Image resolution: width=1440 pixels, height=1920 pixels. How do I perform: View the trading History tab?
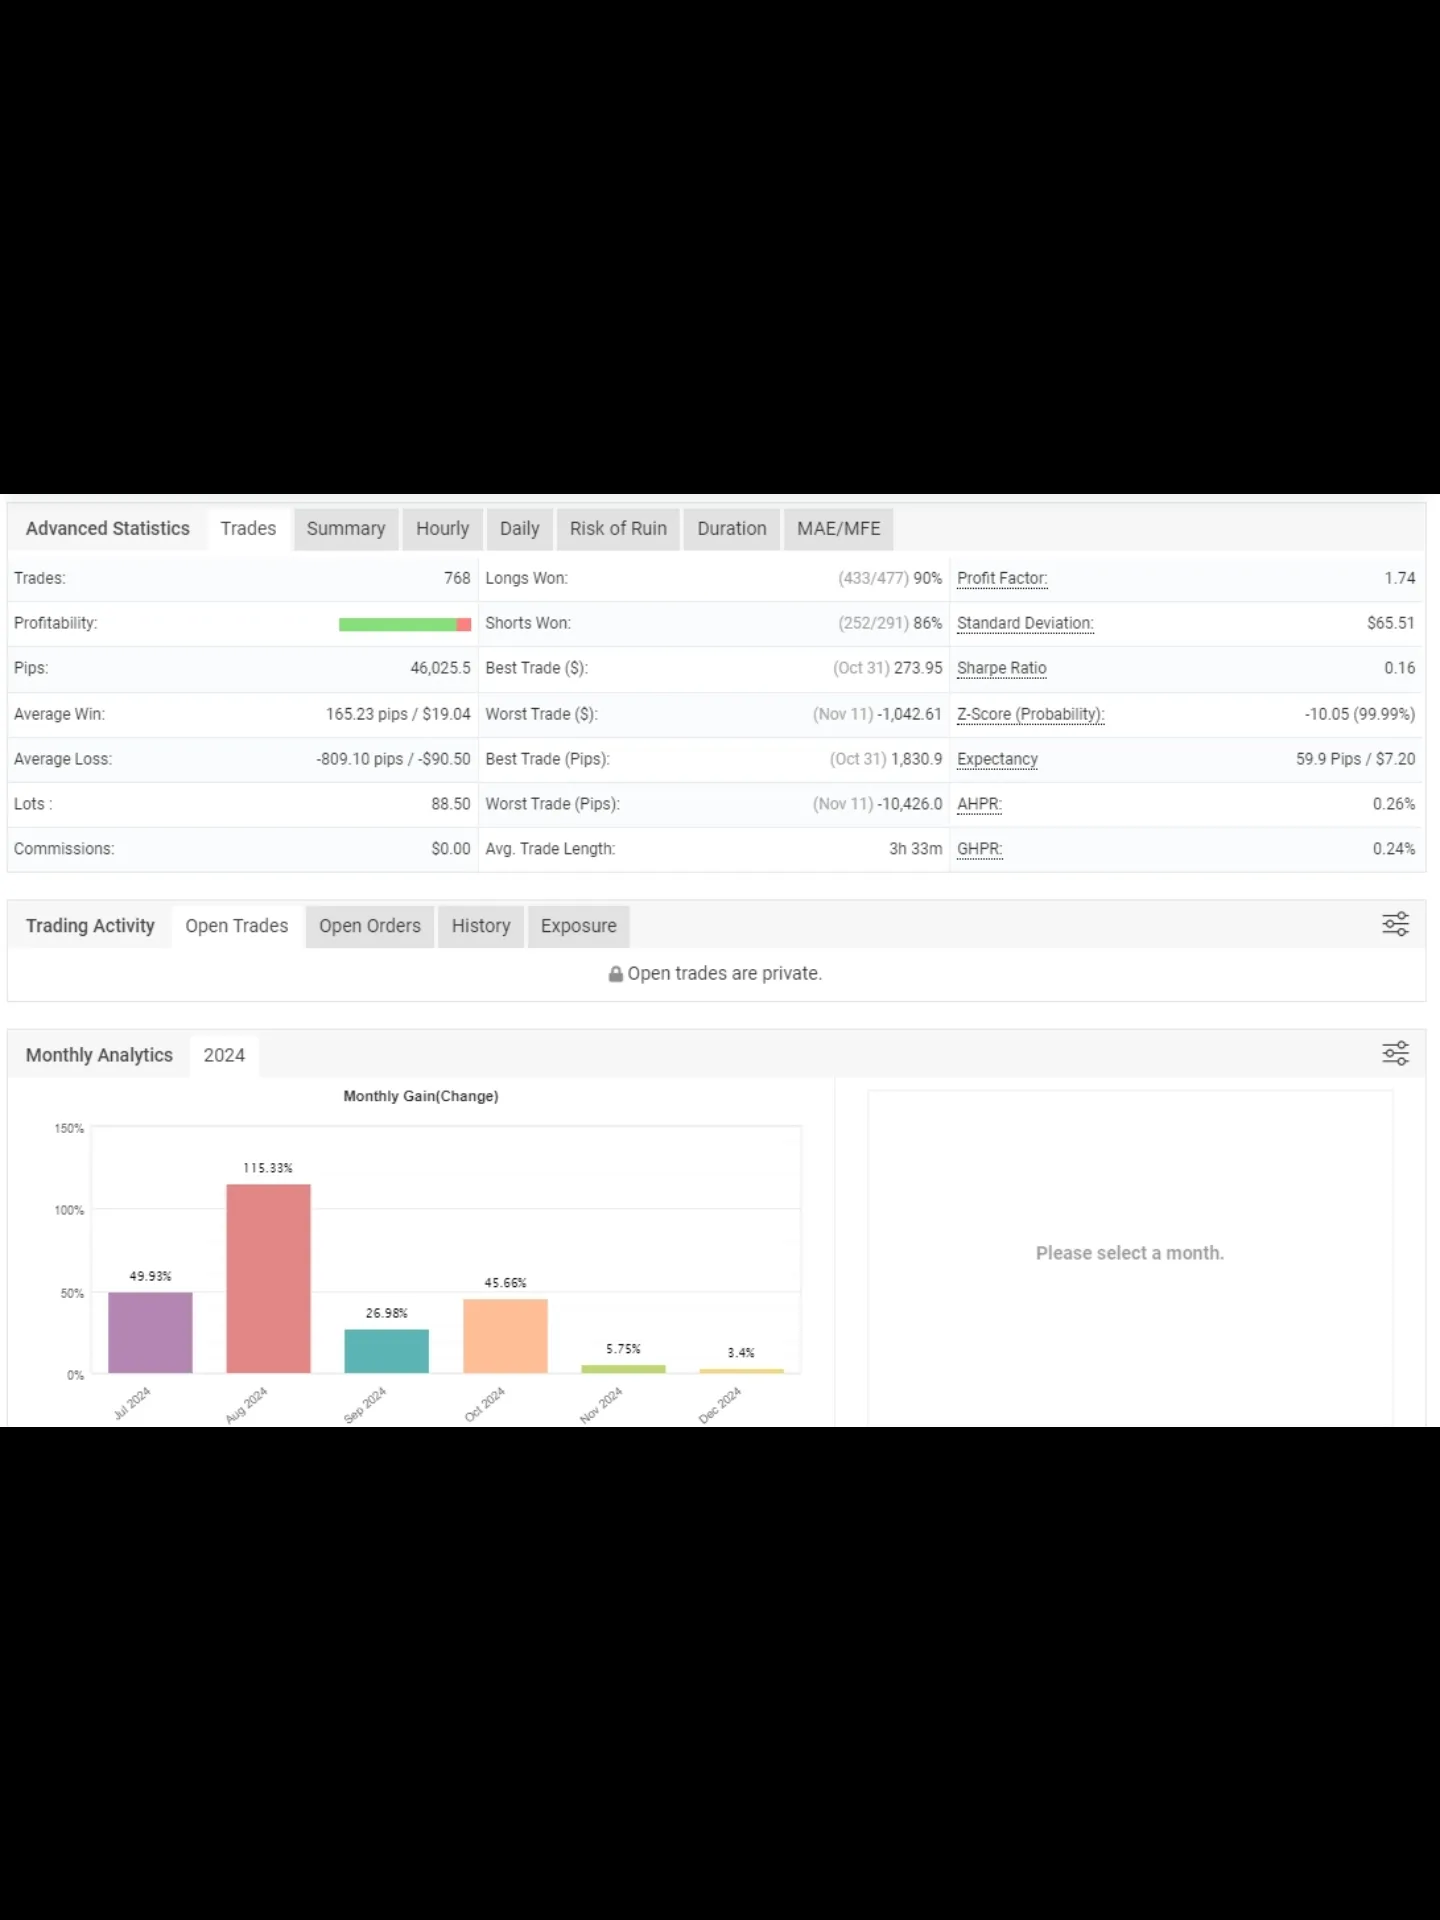pyautogui.click(x=480, y=926)
